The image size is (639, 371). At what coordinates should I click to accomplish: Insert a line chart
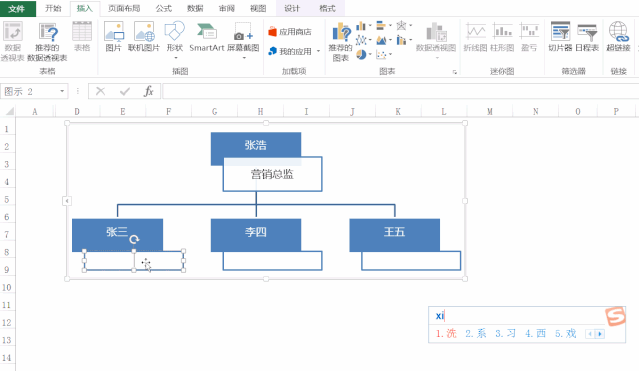click(361, 40)
